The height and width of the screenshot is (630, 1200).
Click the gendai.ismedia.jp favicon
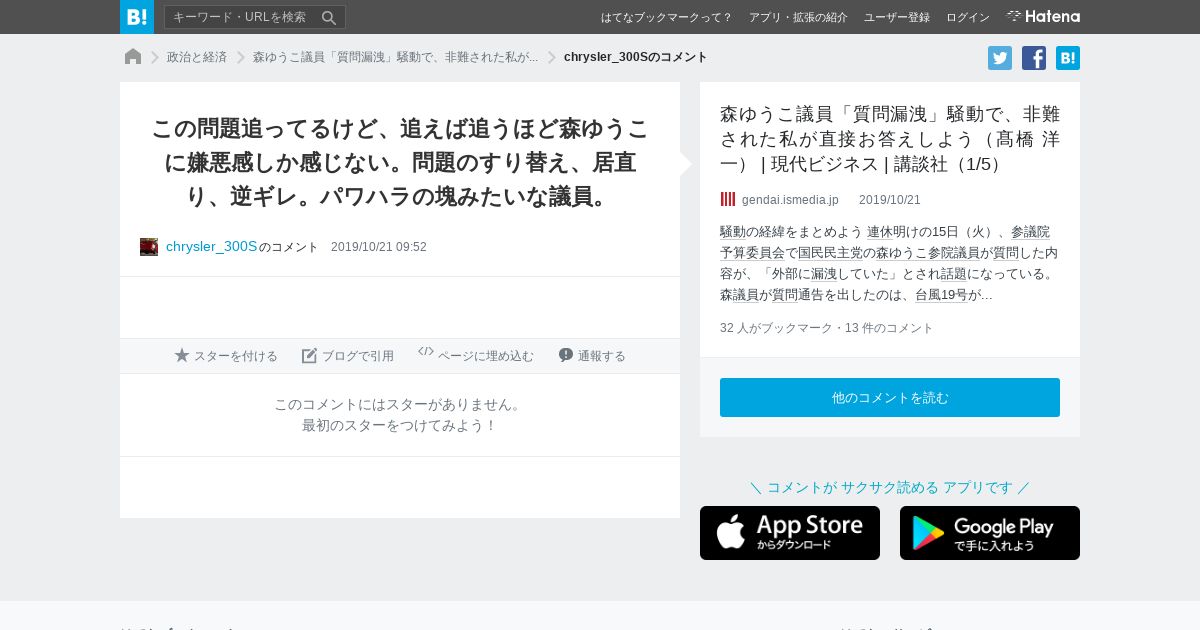[x=728, y=199]
